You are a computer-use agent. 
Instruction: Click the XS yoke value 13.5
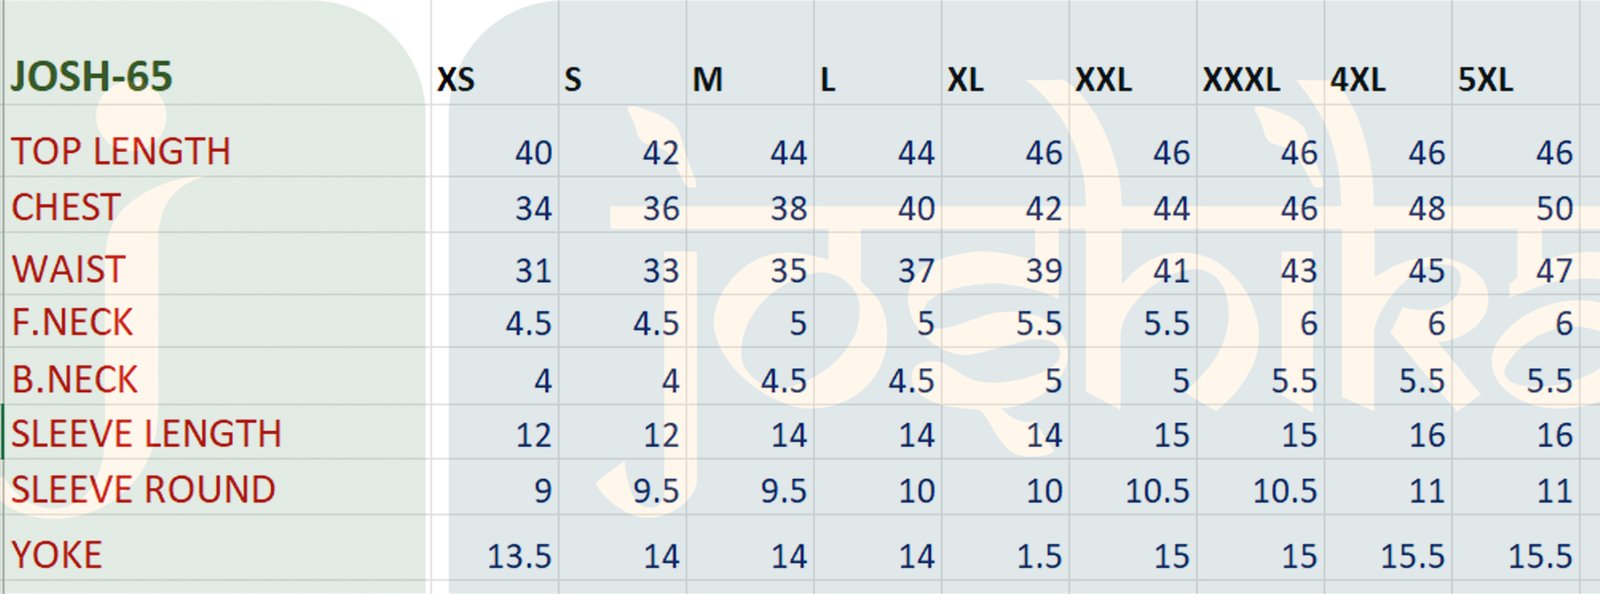click(519, 556)
